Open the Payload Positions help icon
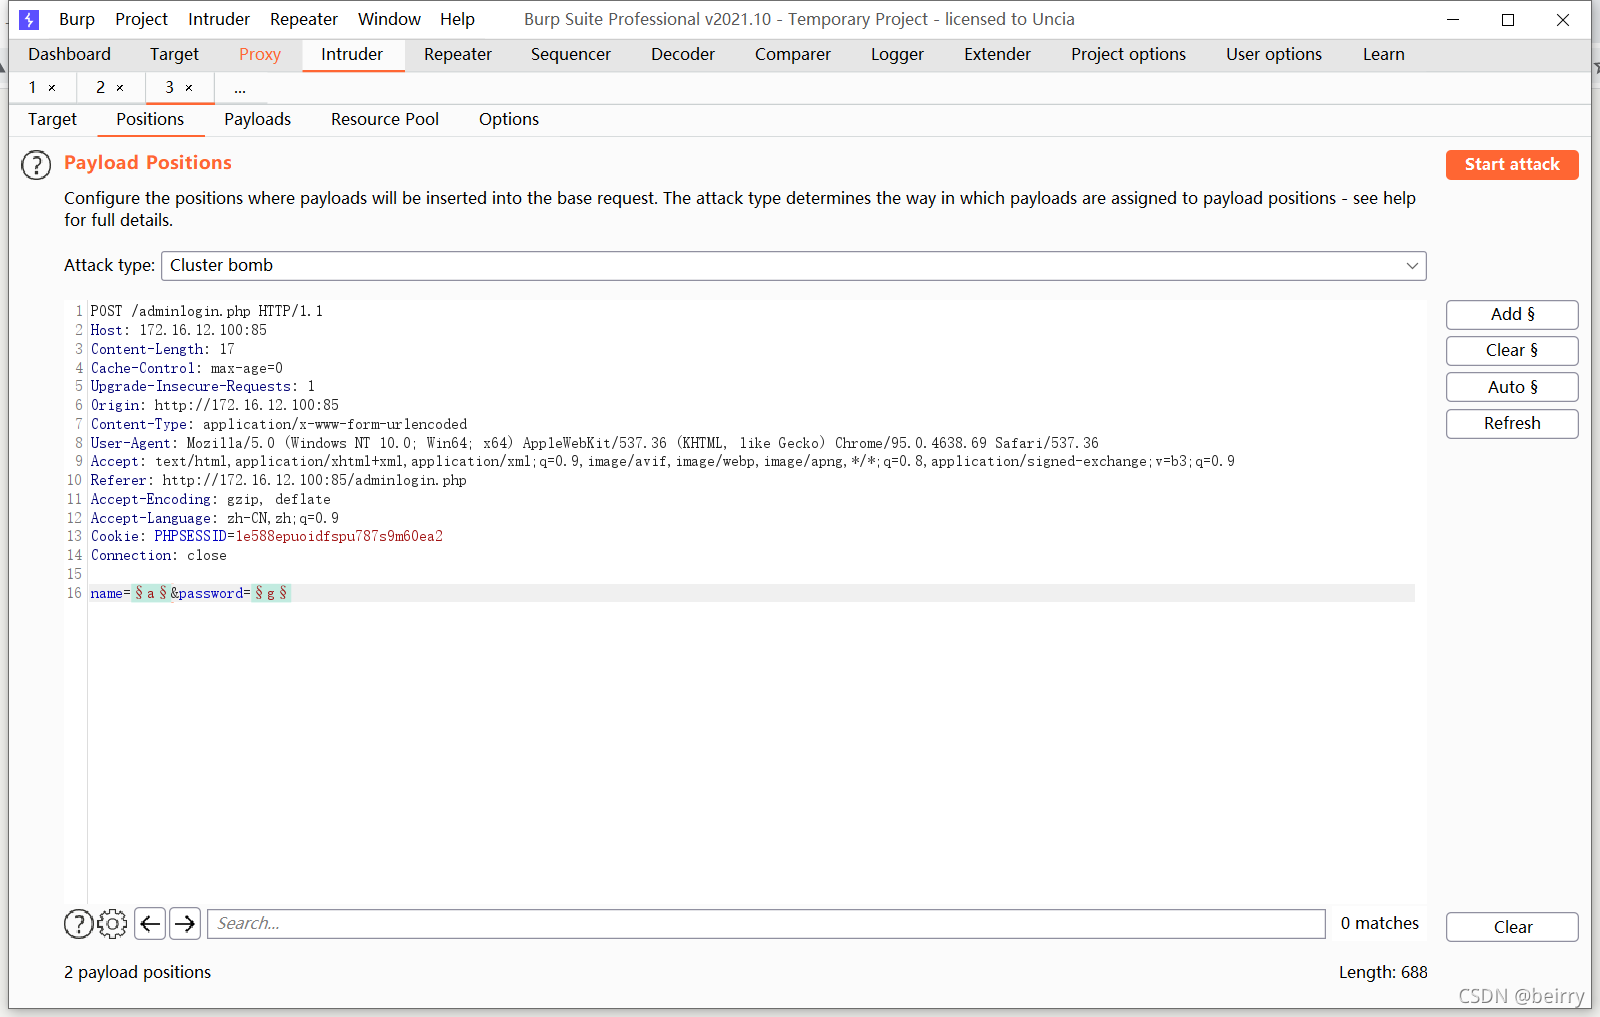The width and height of the screenshot is (1600, 1017). pos(36,165)
